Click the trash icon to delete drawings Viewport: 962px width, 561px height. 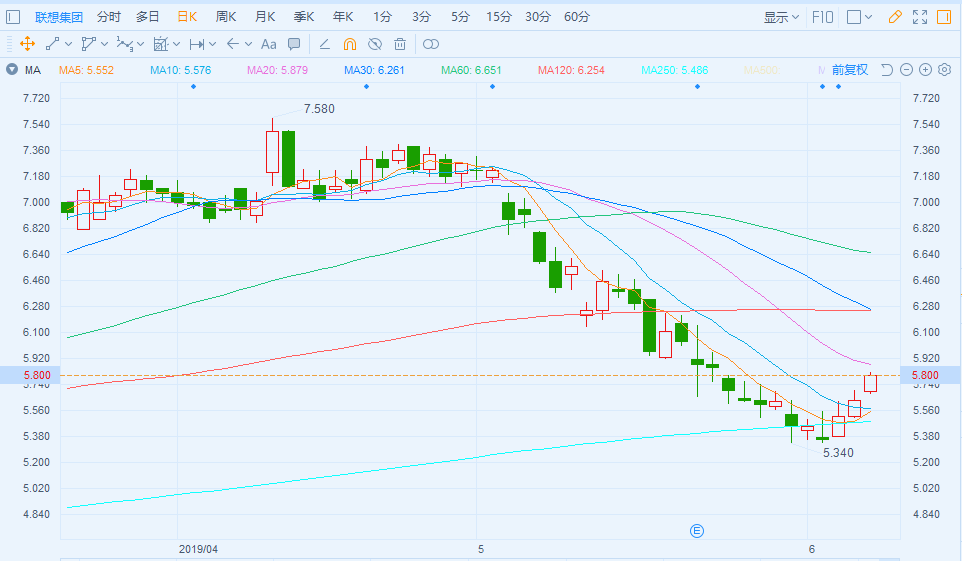[x=400, y=44]
